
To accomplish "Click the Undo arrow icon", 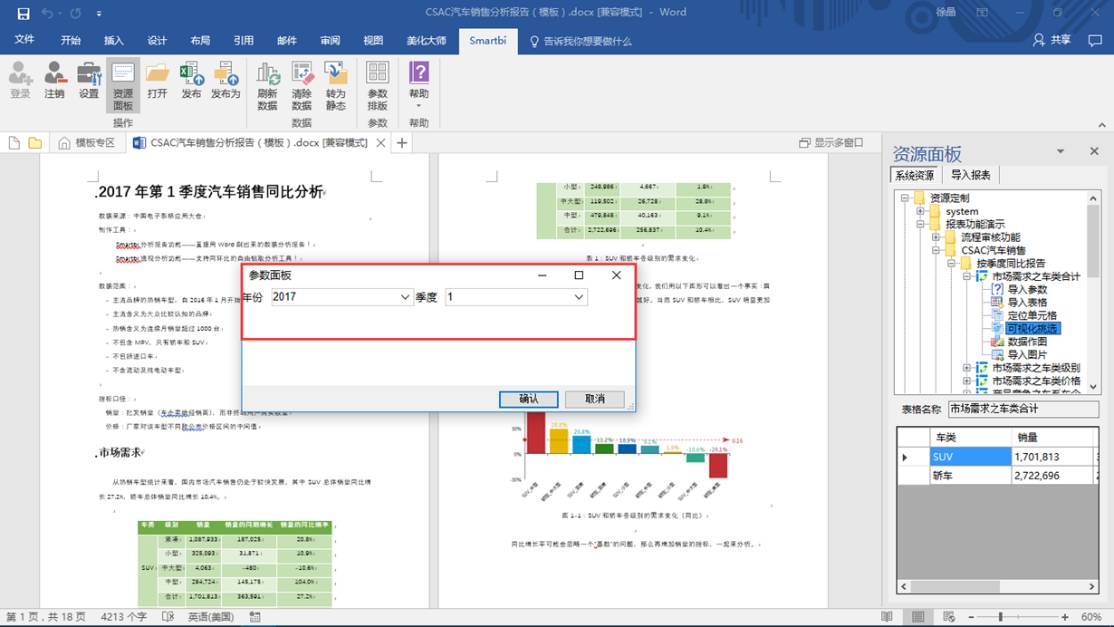I will [x=47, y=13].
